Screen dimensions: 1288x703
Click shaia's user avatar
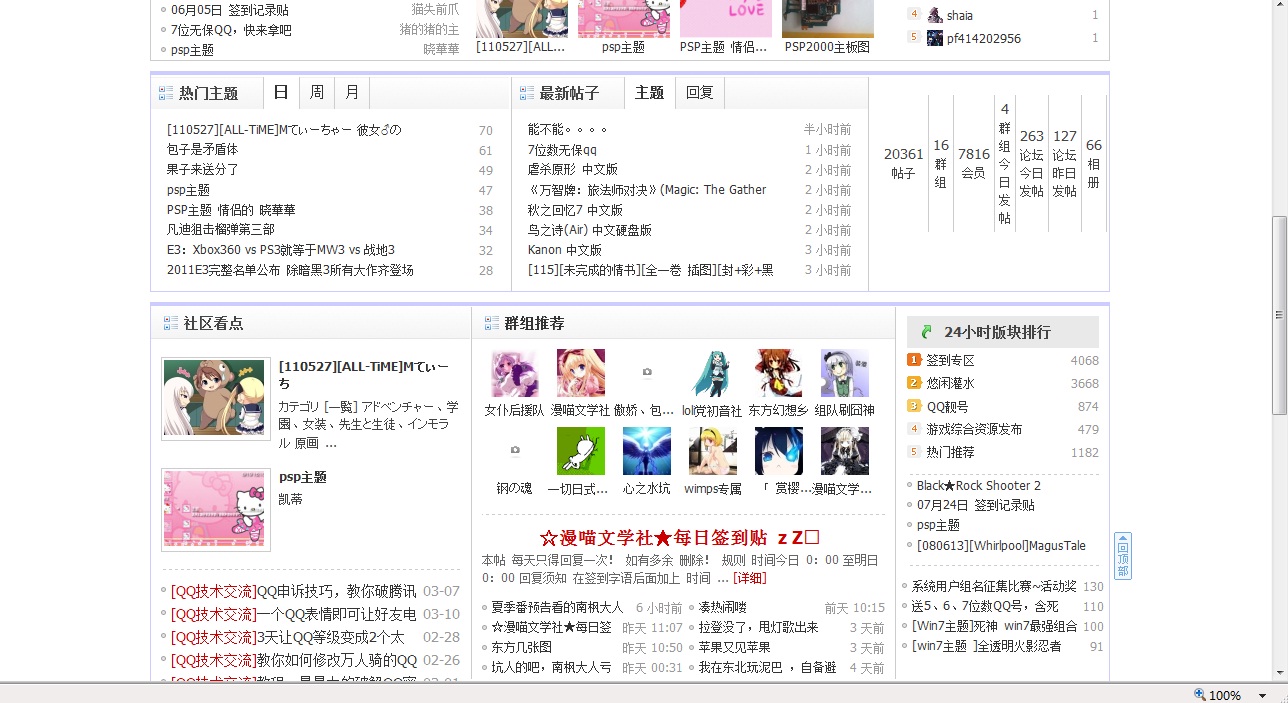(935, 15)
